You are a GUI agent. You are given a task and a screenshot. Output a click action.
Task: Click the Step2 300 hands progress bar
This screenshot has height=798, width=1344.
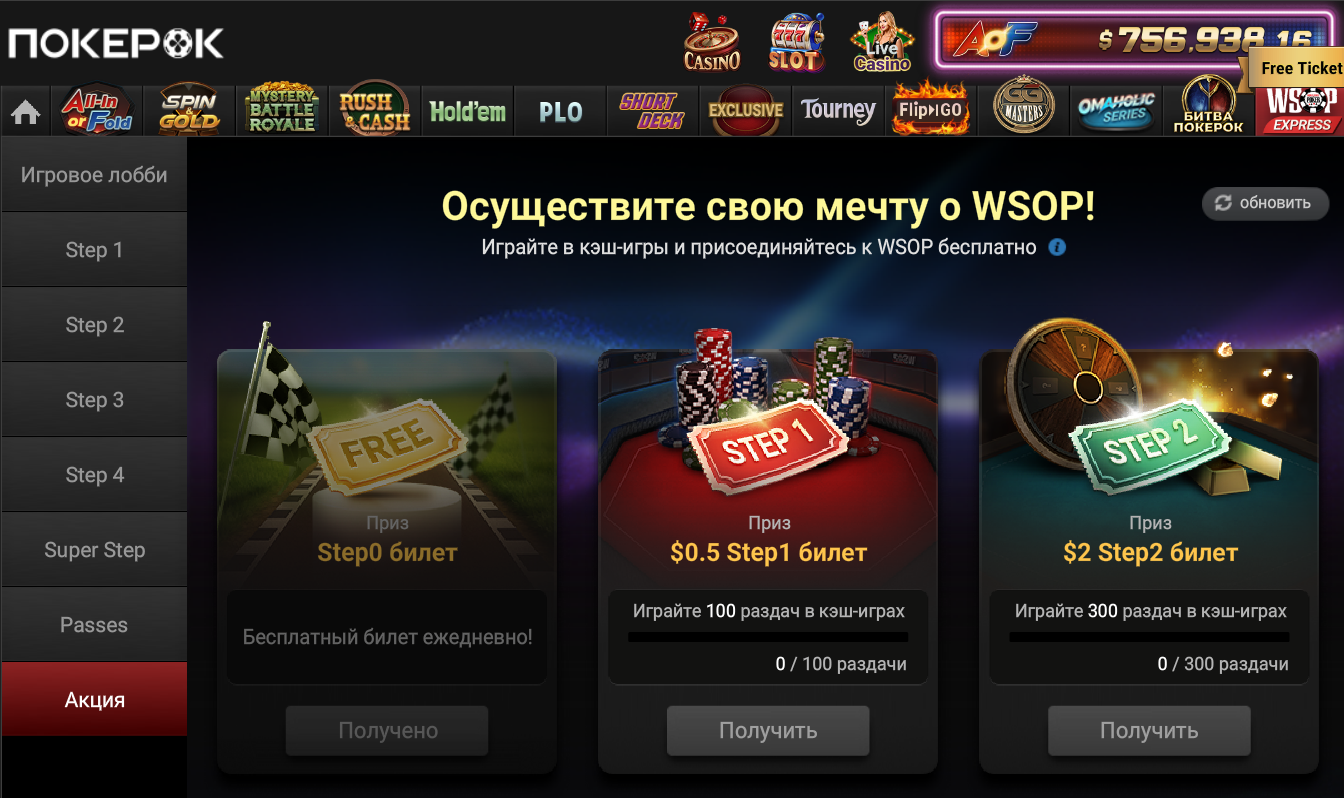(x=1149, y=637)
